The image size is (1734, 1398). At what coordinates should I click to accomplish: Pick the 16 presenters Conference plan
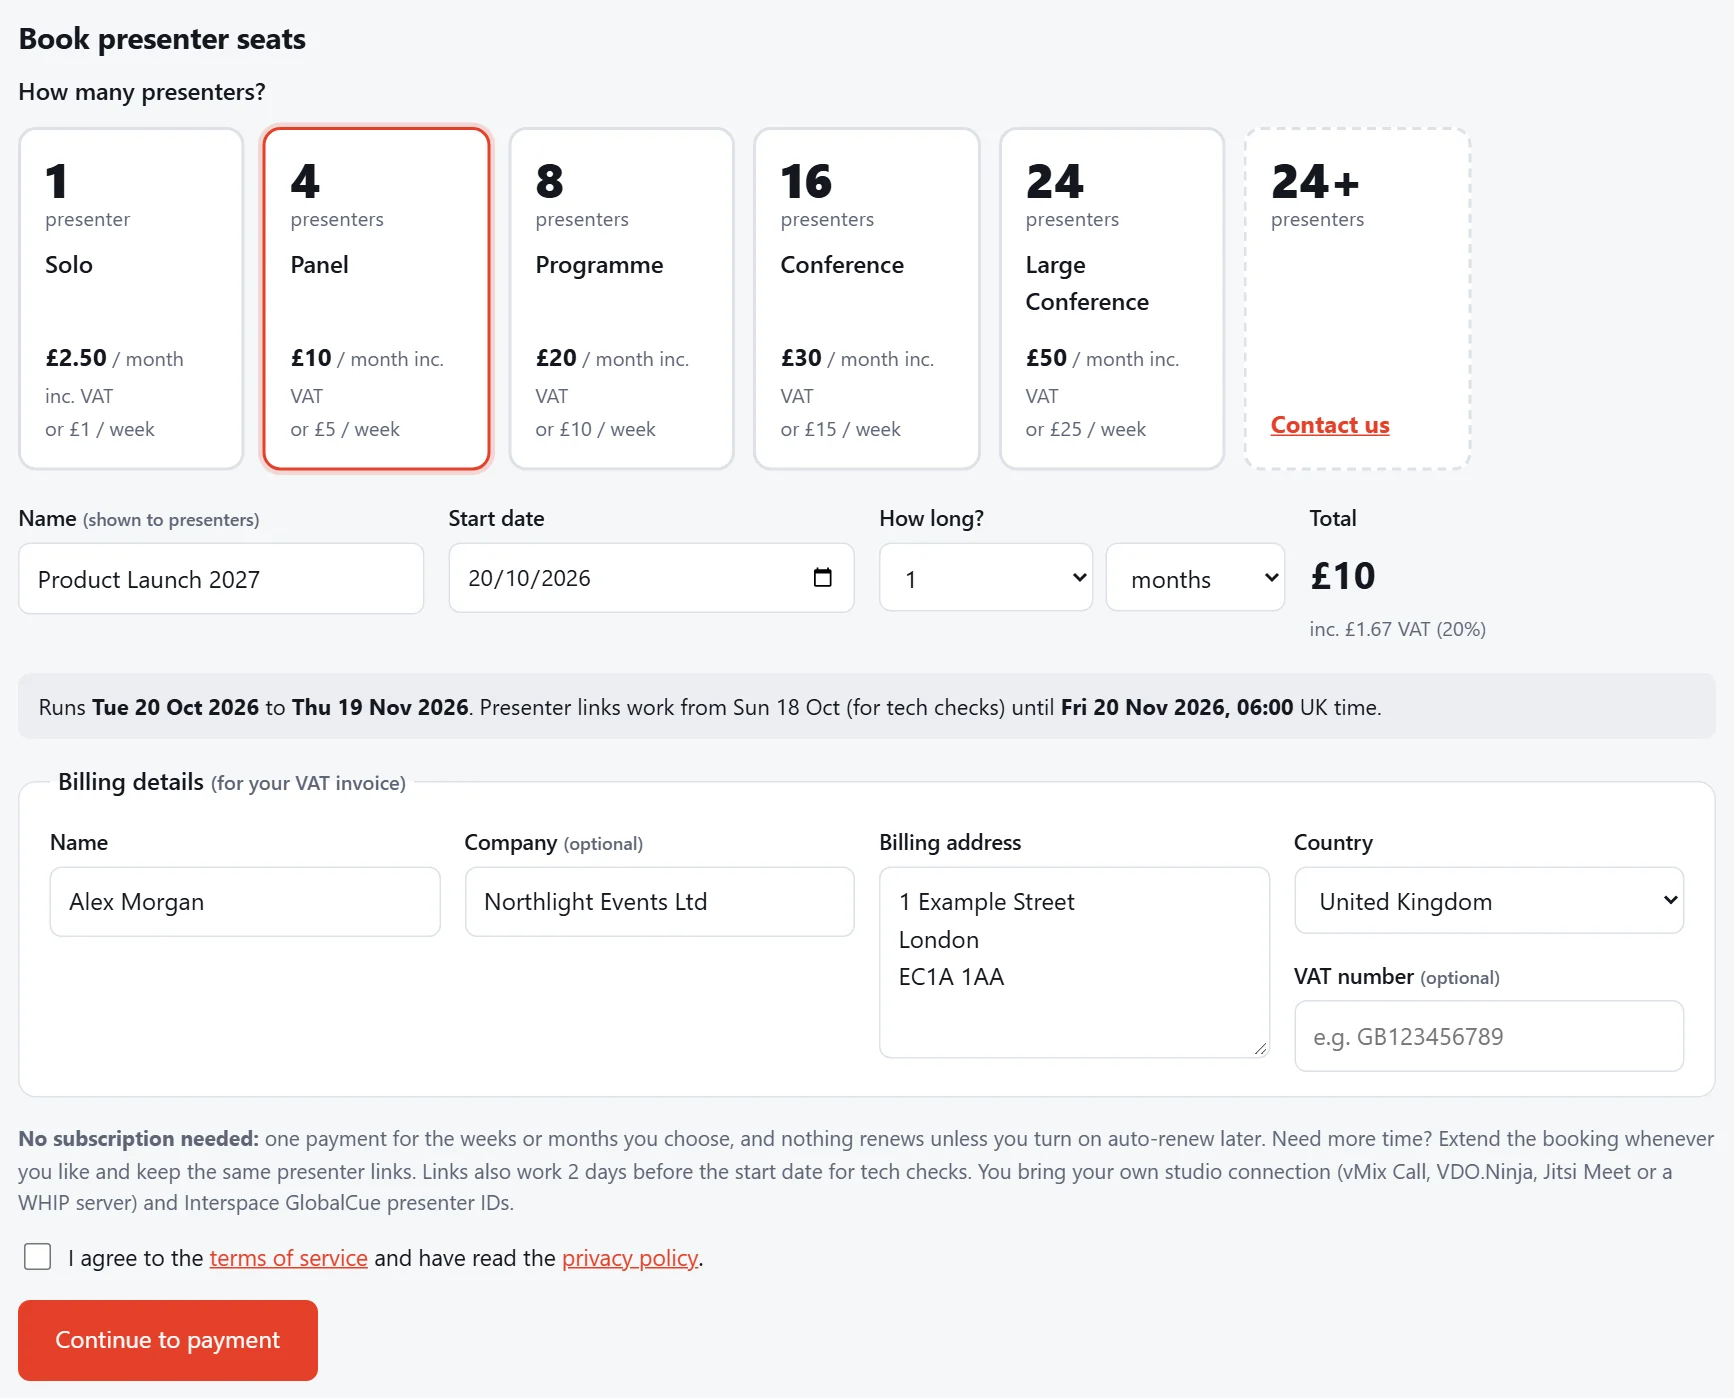click(x=866, y=298)
